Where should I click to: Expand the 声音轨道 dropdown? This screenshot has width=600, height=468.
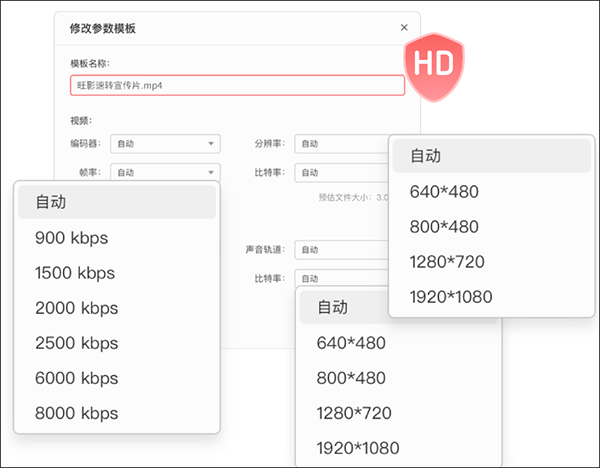tap(341, 250)
